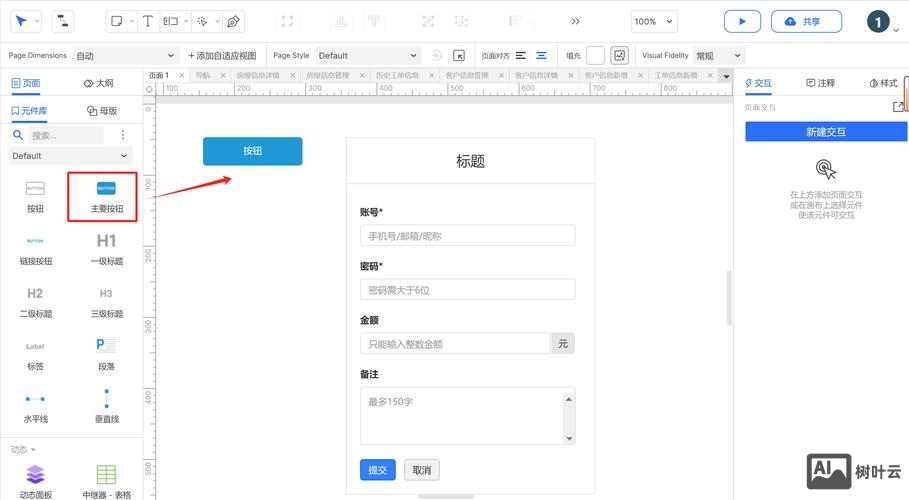This screenshot has width=909, height=500.
Task: Set page alignment to center
Action: (541, 56)
